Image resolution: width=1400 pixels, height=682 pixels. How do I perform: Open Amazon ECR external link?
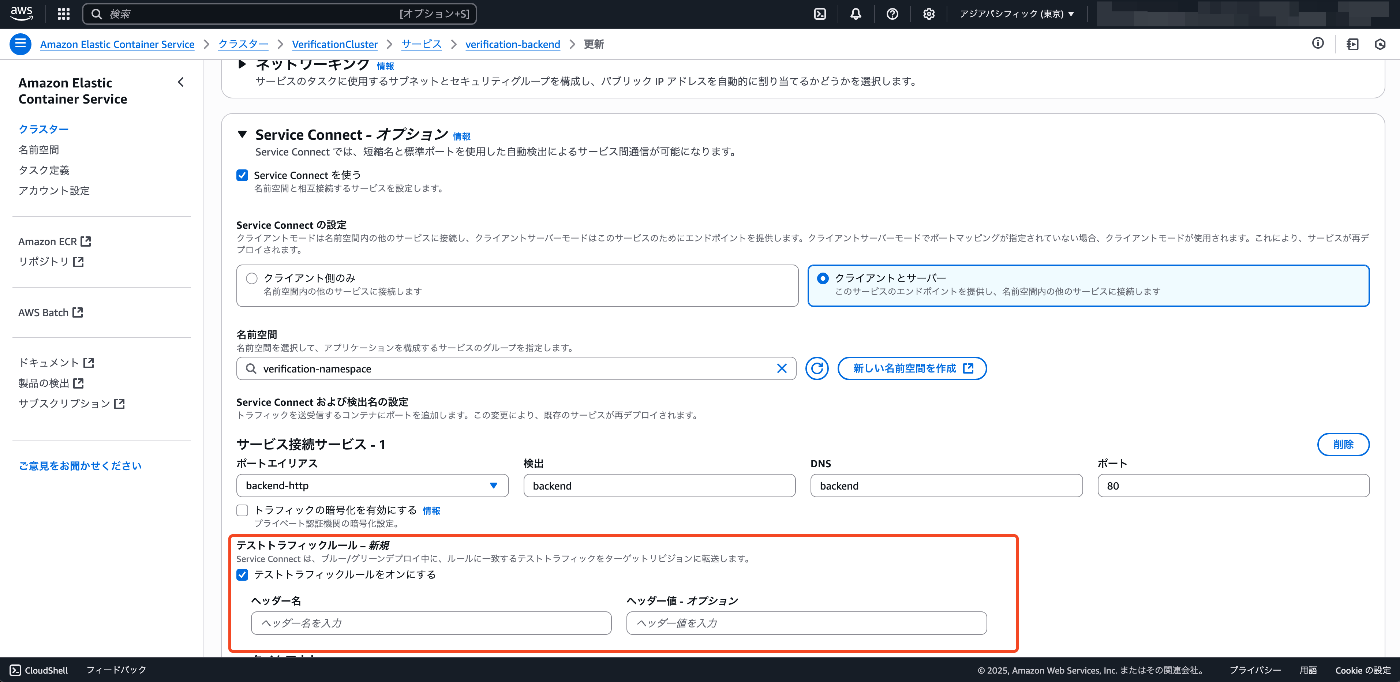coord(55,241)
